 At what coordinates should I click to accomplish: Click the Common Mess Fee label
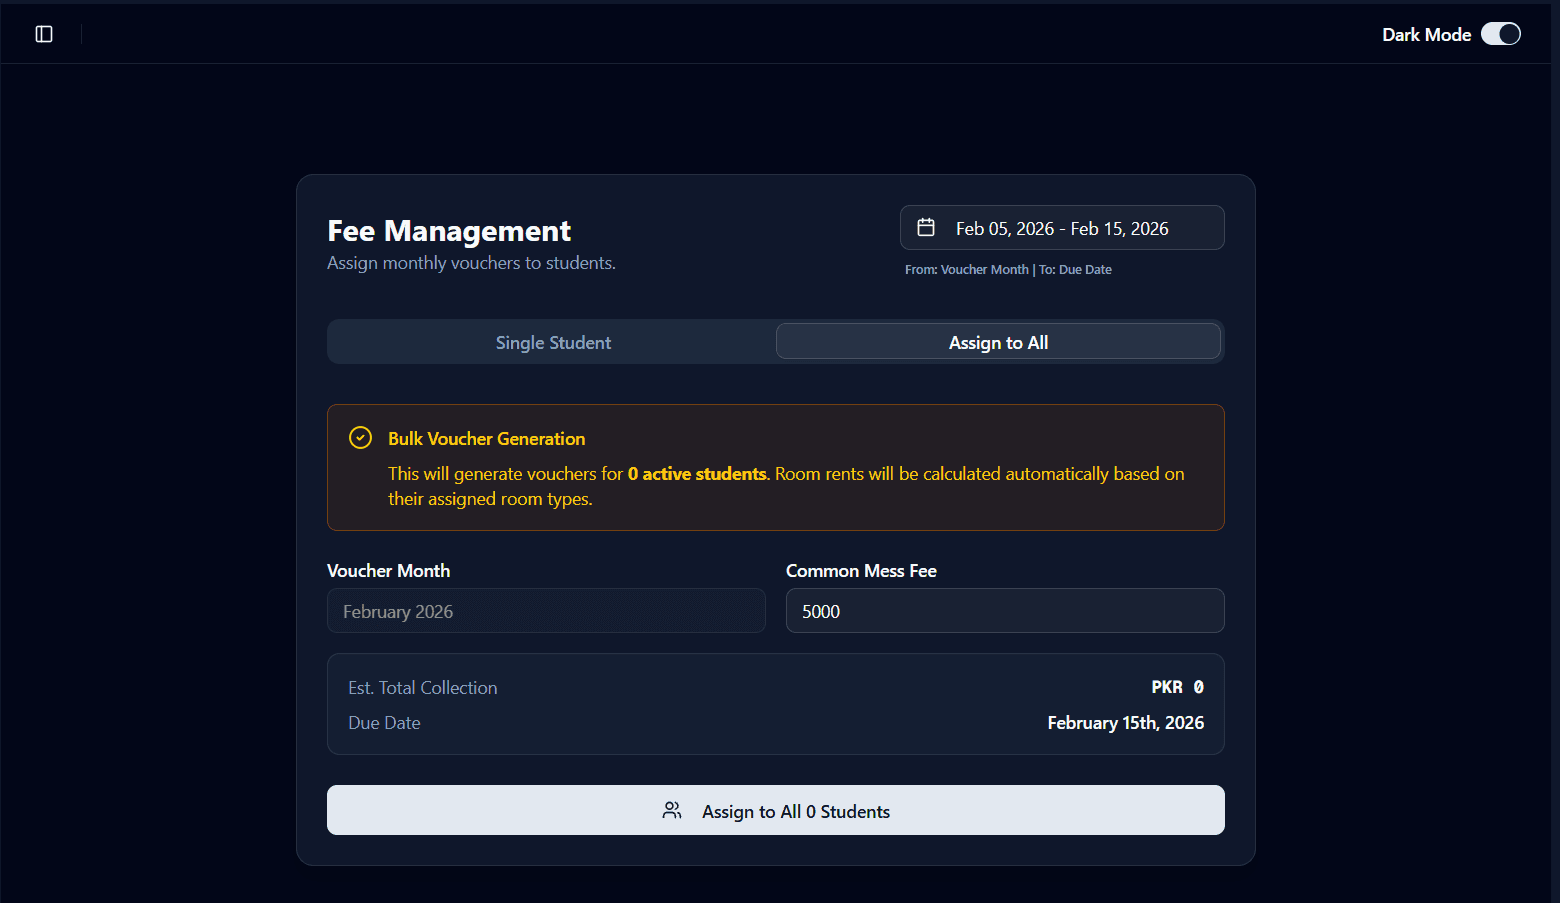[861, 571]
